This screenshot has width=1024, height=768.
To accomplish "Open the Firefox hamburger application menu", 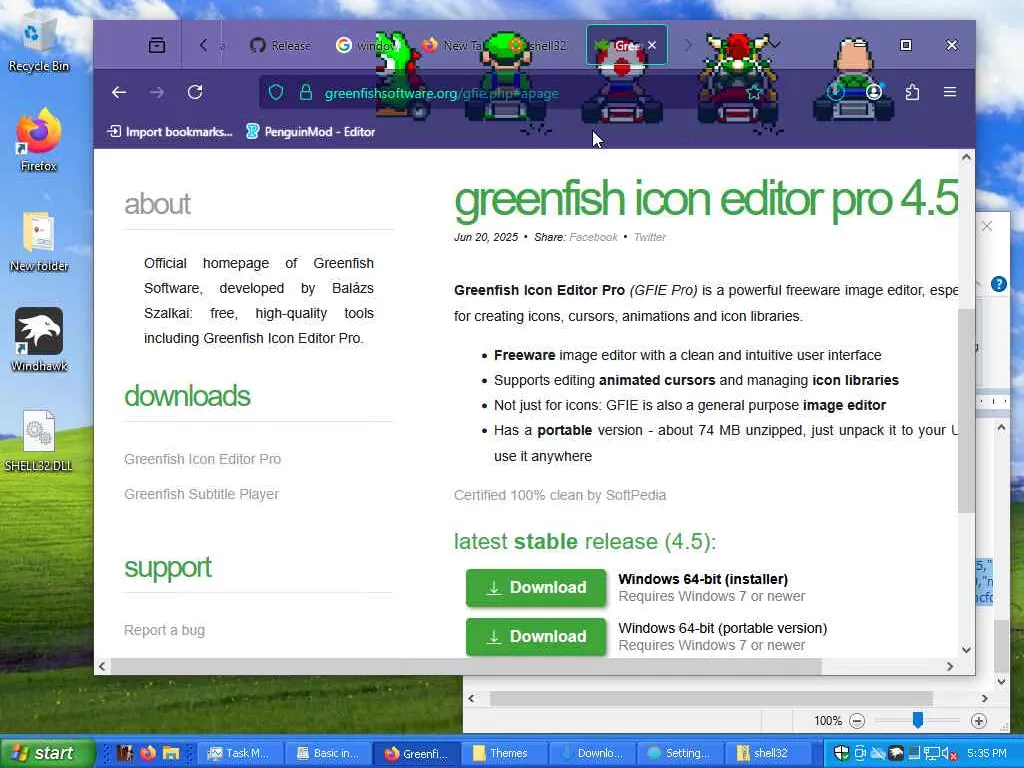I will coord(950,92).
